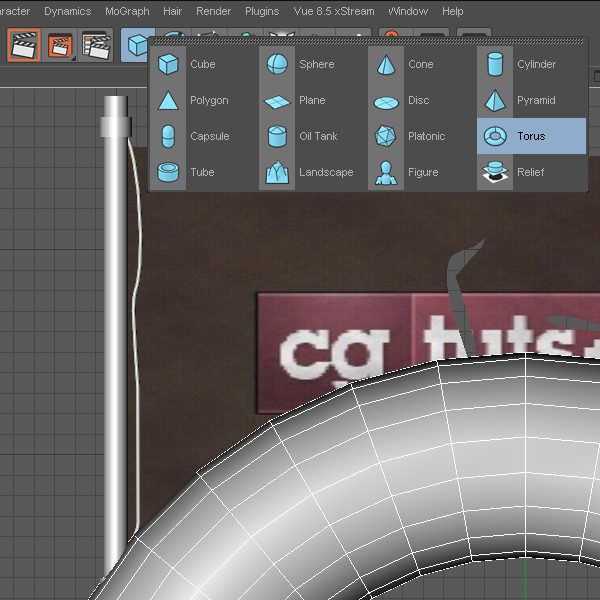Open the Help menu

[453, 11]
